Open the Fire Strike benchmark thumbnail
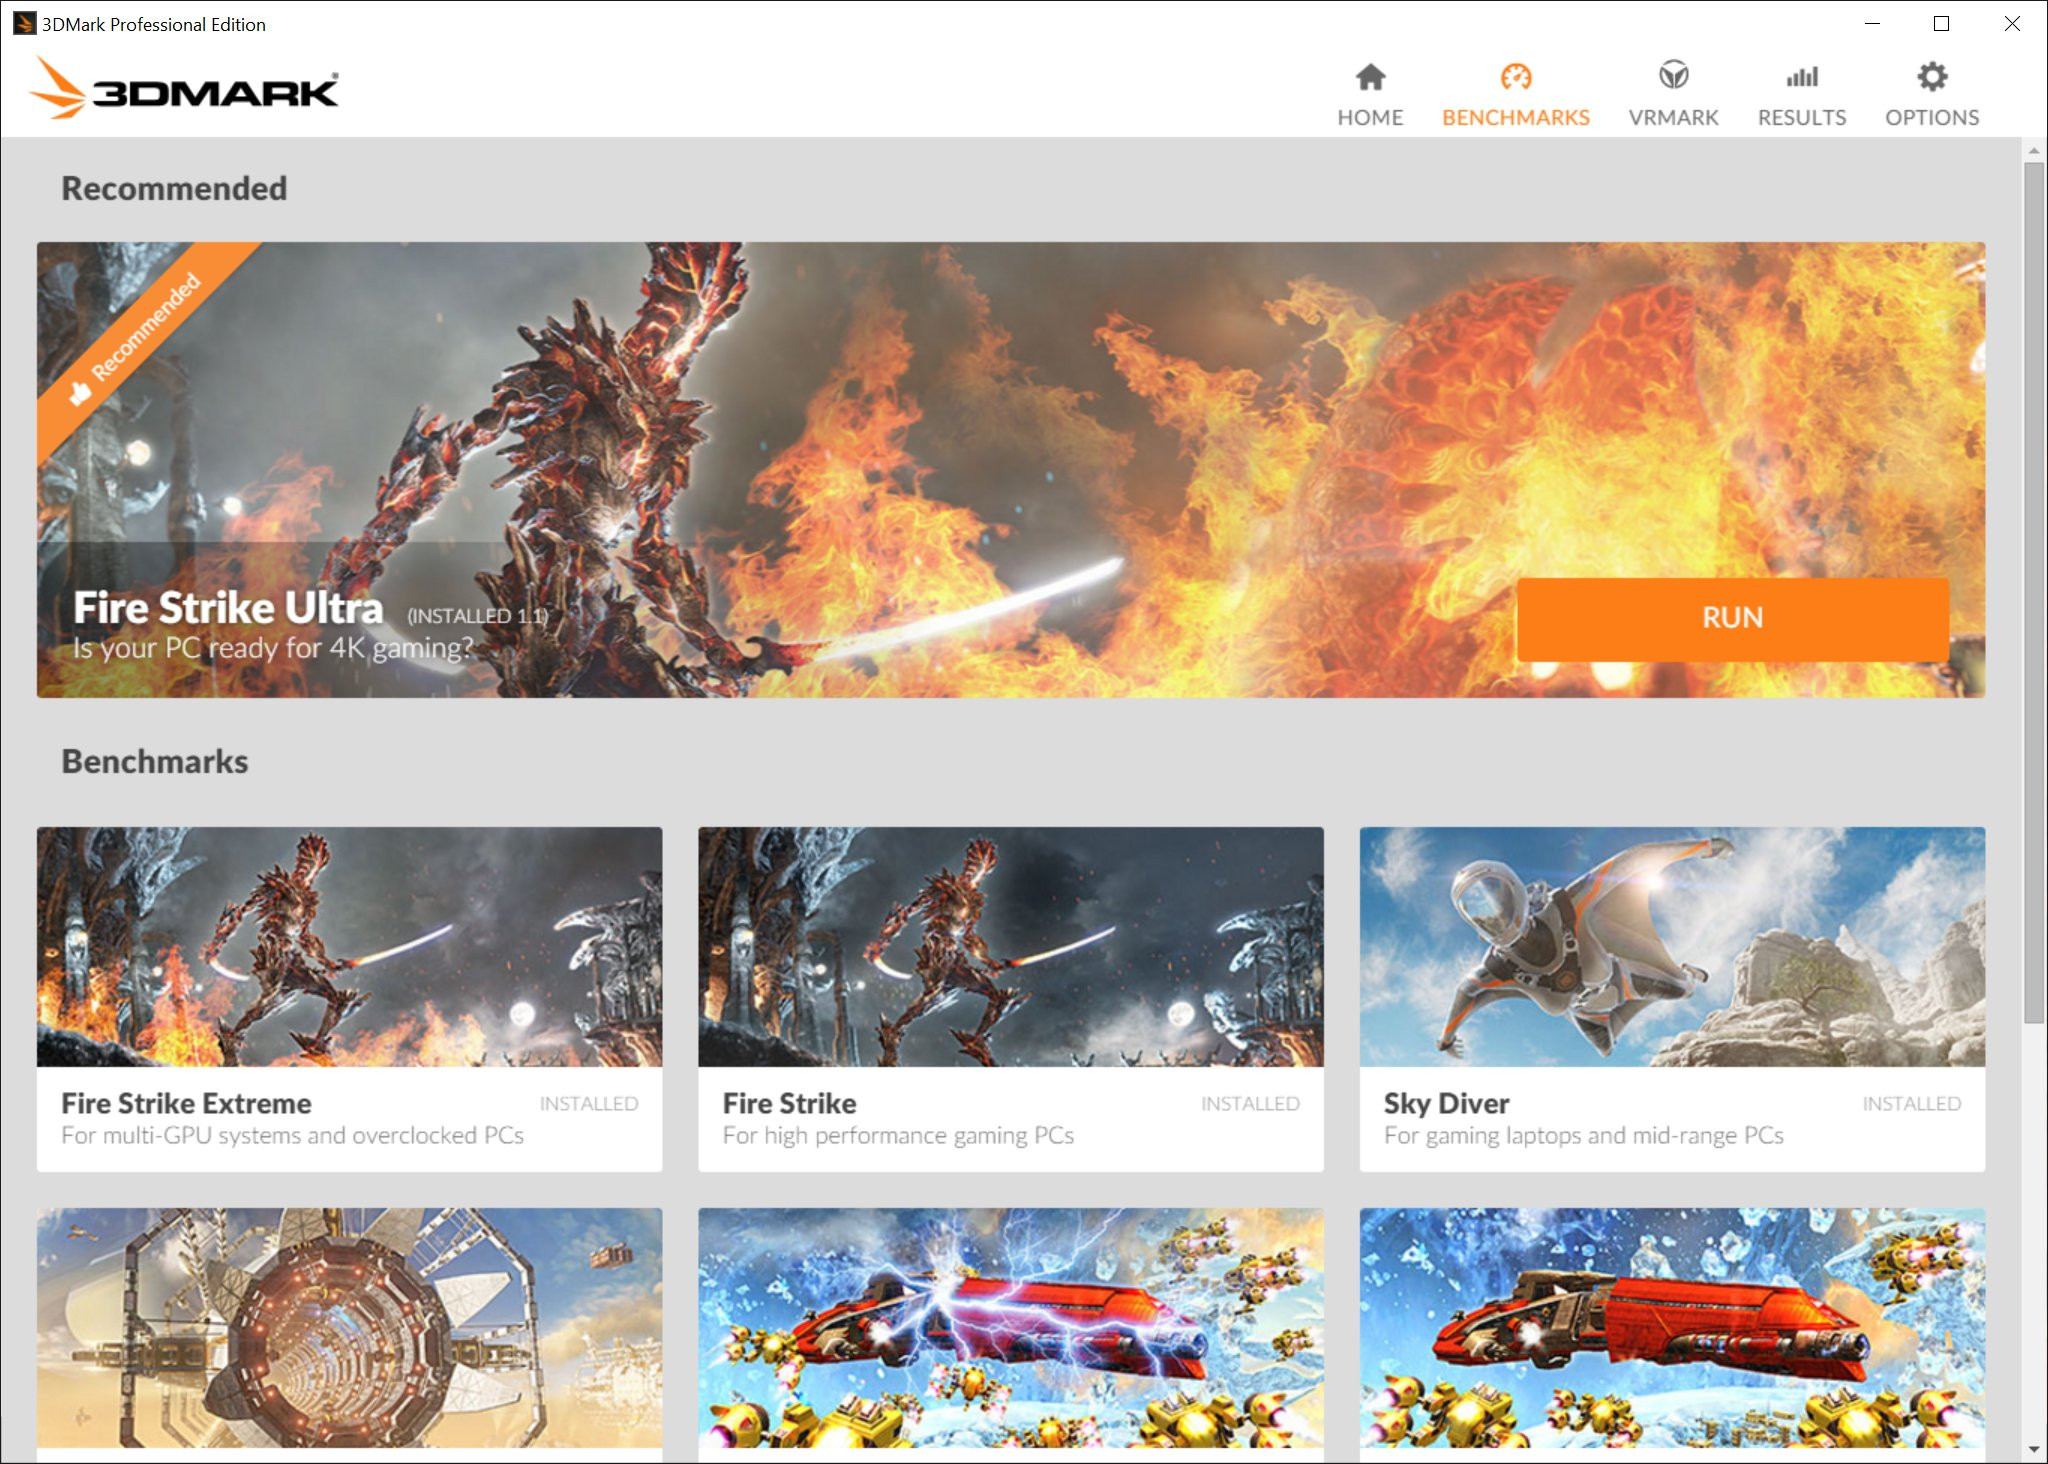Screen dimensions: 2048x1464 click(x=1010, y=946)
